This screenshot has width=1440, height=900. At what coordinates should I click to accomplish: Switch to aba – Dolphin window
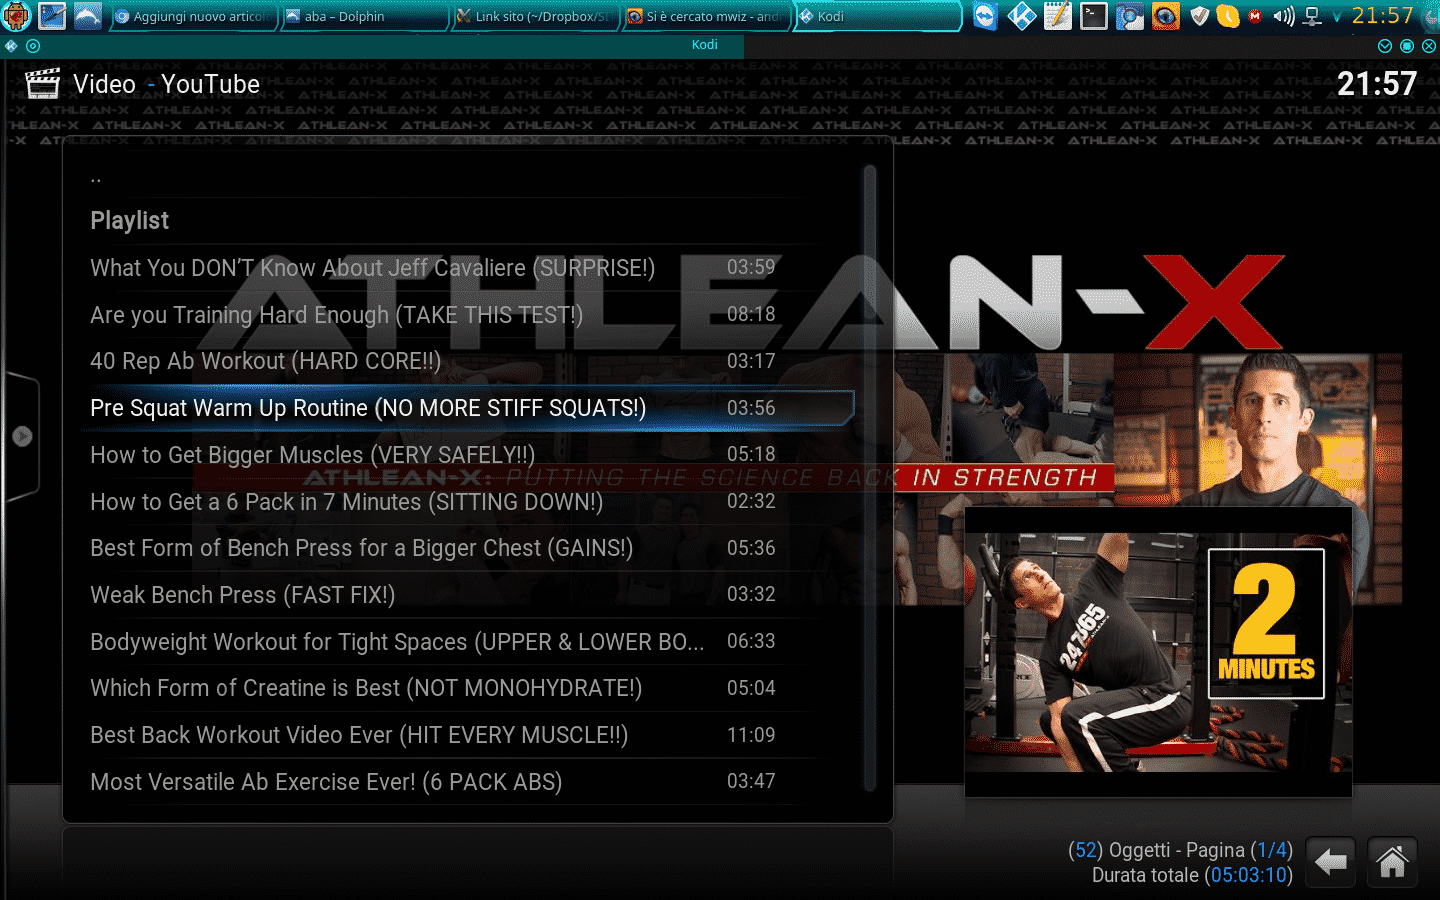[x=364, y=16]
